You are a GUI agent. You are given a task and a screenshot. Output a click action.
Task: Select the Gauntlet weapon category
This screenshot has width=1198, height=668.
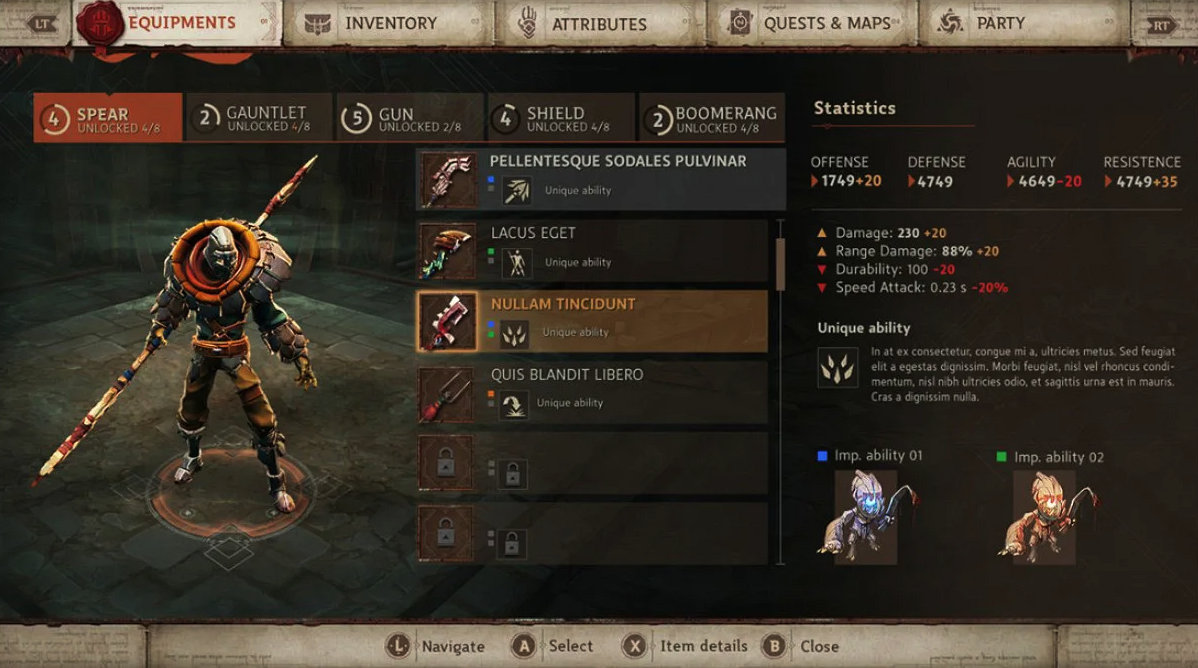[x=259, y=118]
